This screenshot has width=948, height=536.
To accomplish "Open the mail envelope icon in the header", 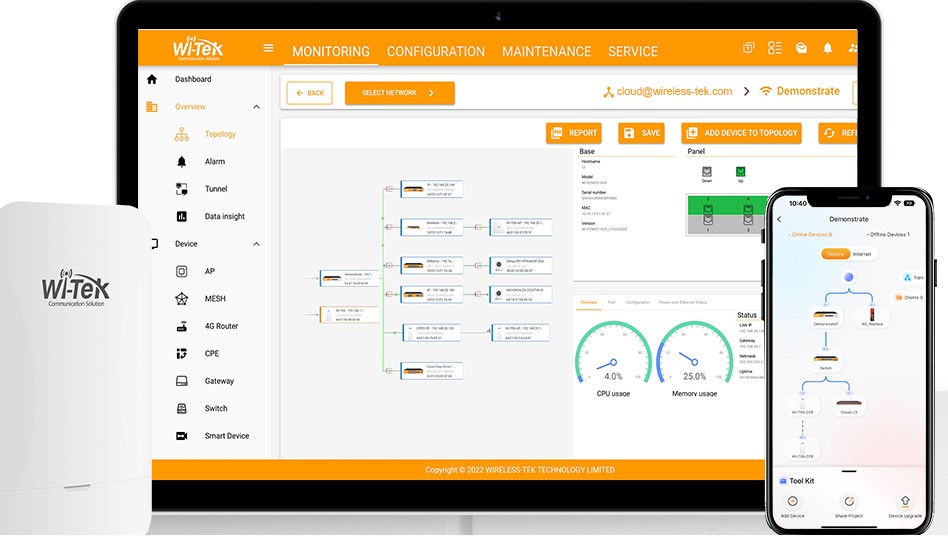I will pyautogui.click(x=801, y=48).
